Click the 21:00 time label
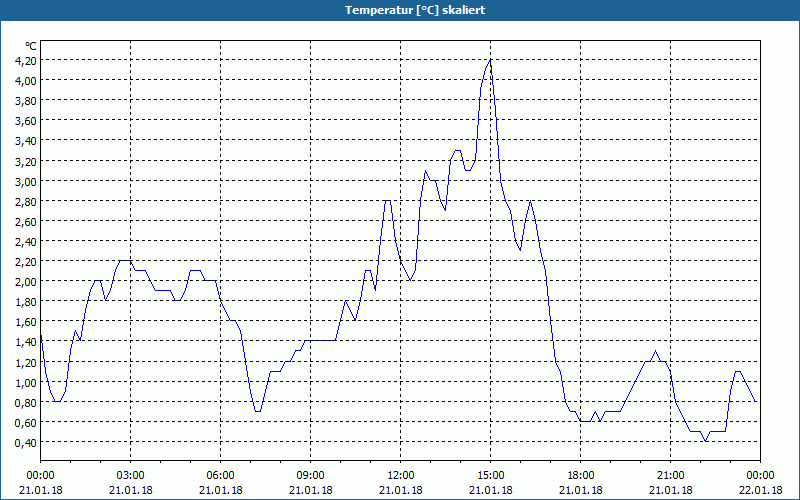The height and width of the screenshot is (500, 800). (x=670, y=476)
